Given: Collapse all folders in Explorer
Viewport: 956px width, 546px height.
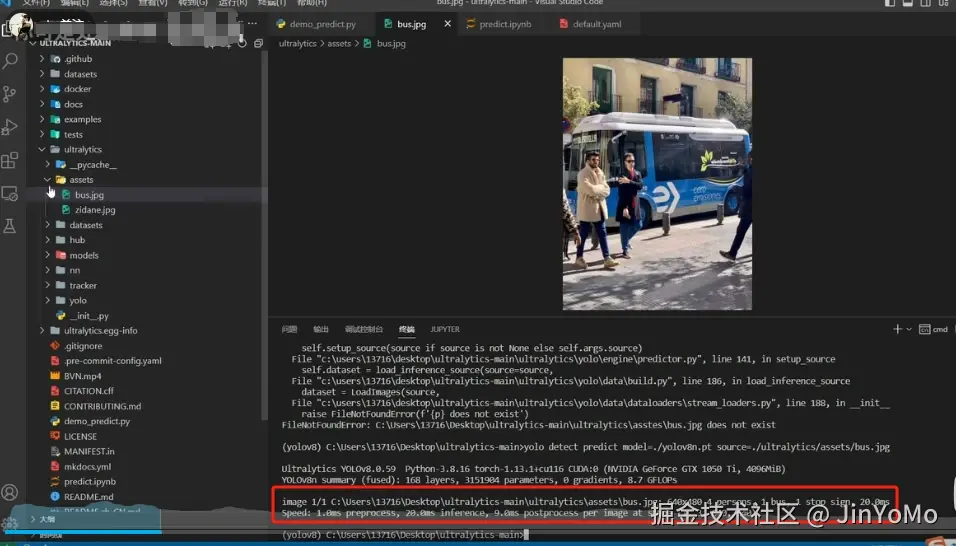Looking at the screenshot, I should [x=258, y=43].
